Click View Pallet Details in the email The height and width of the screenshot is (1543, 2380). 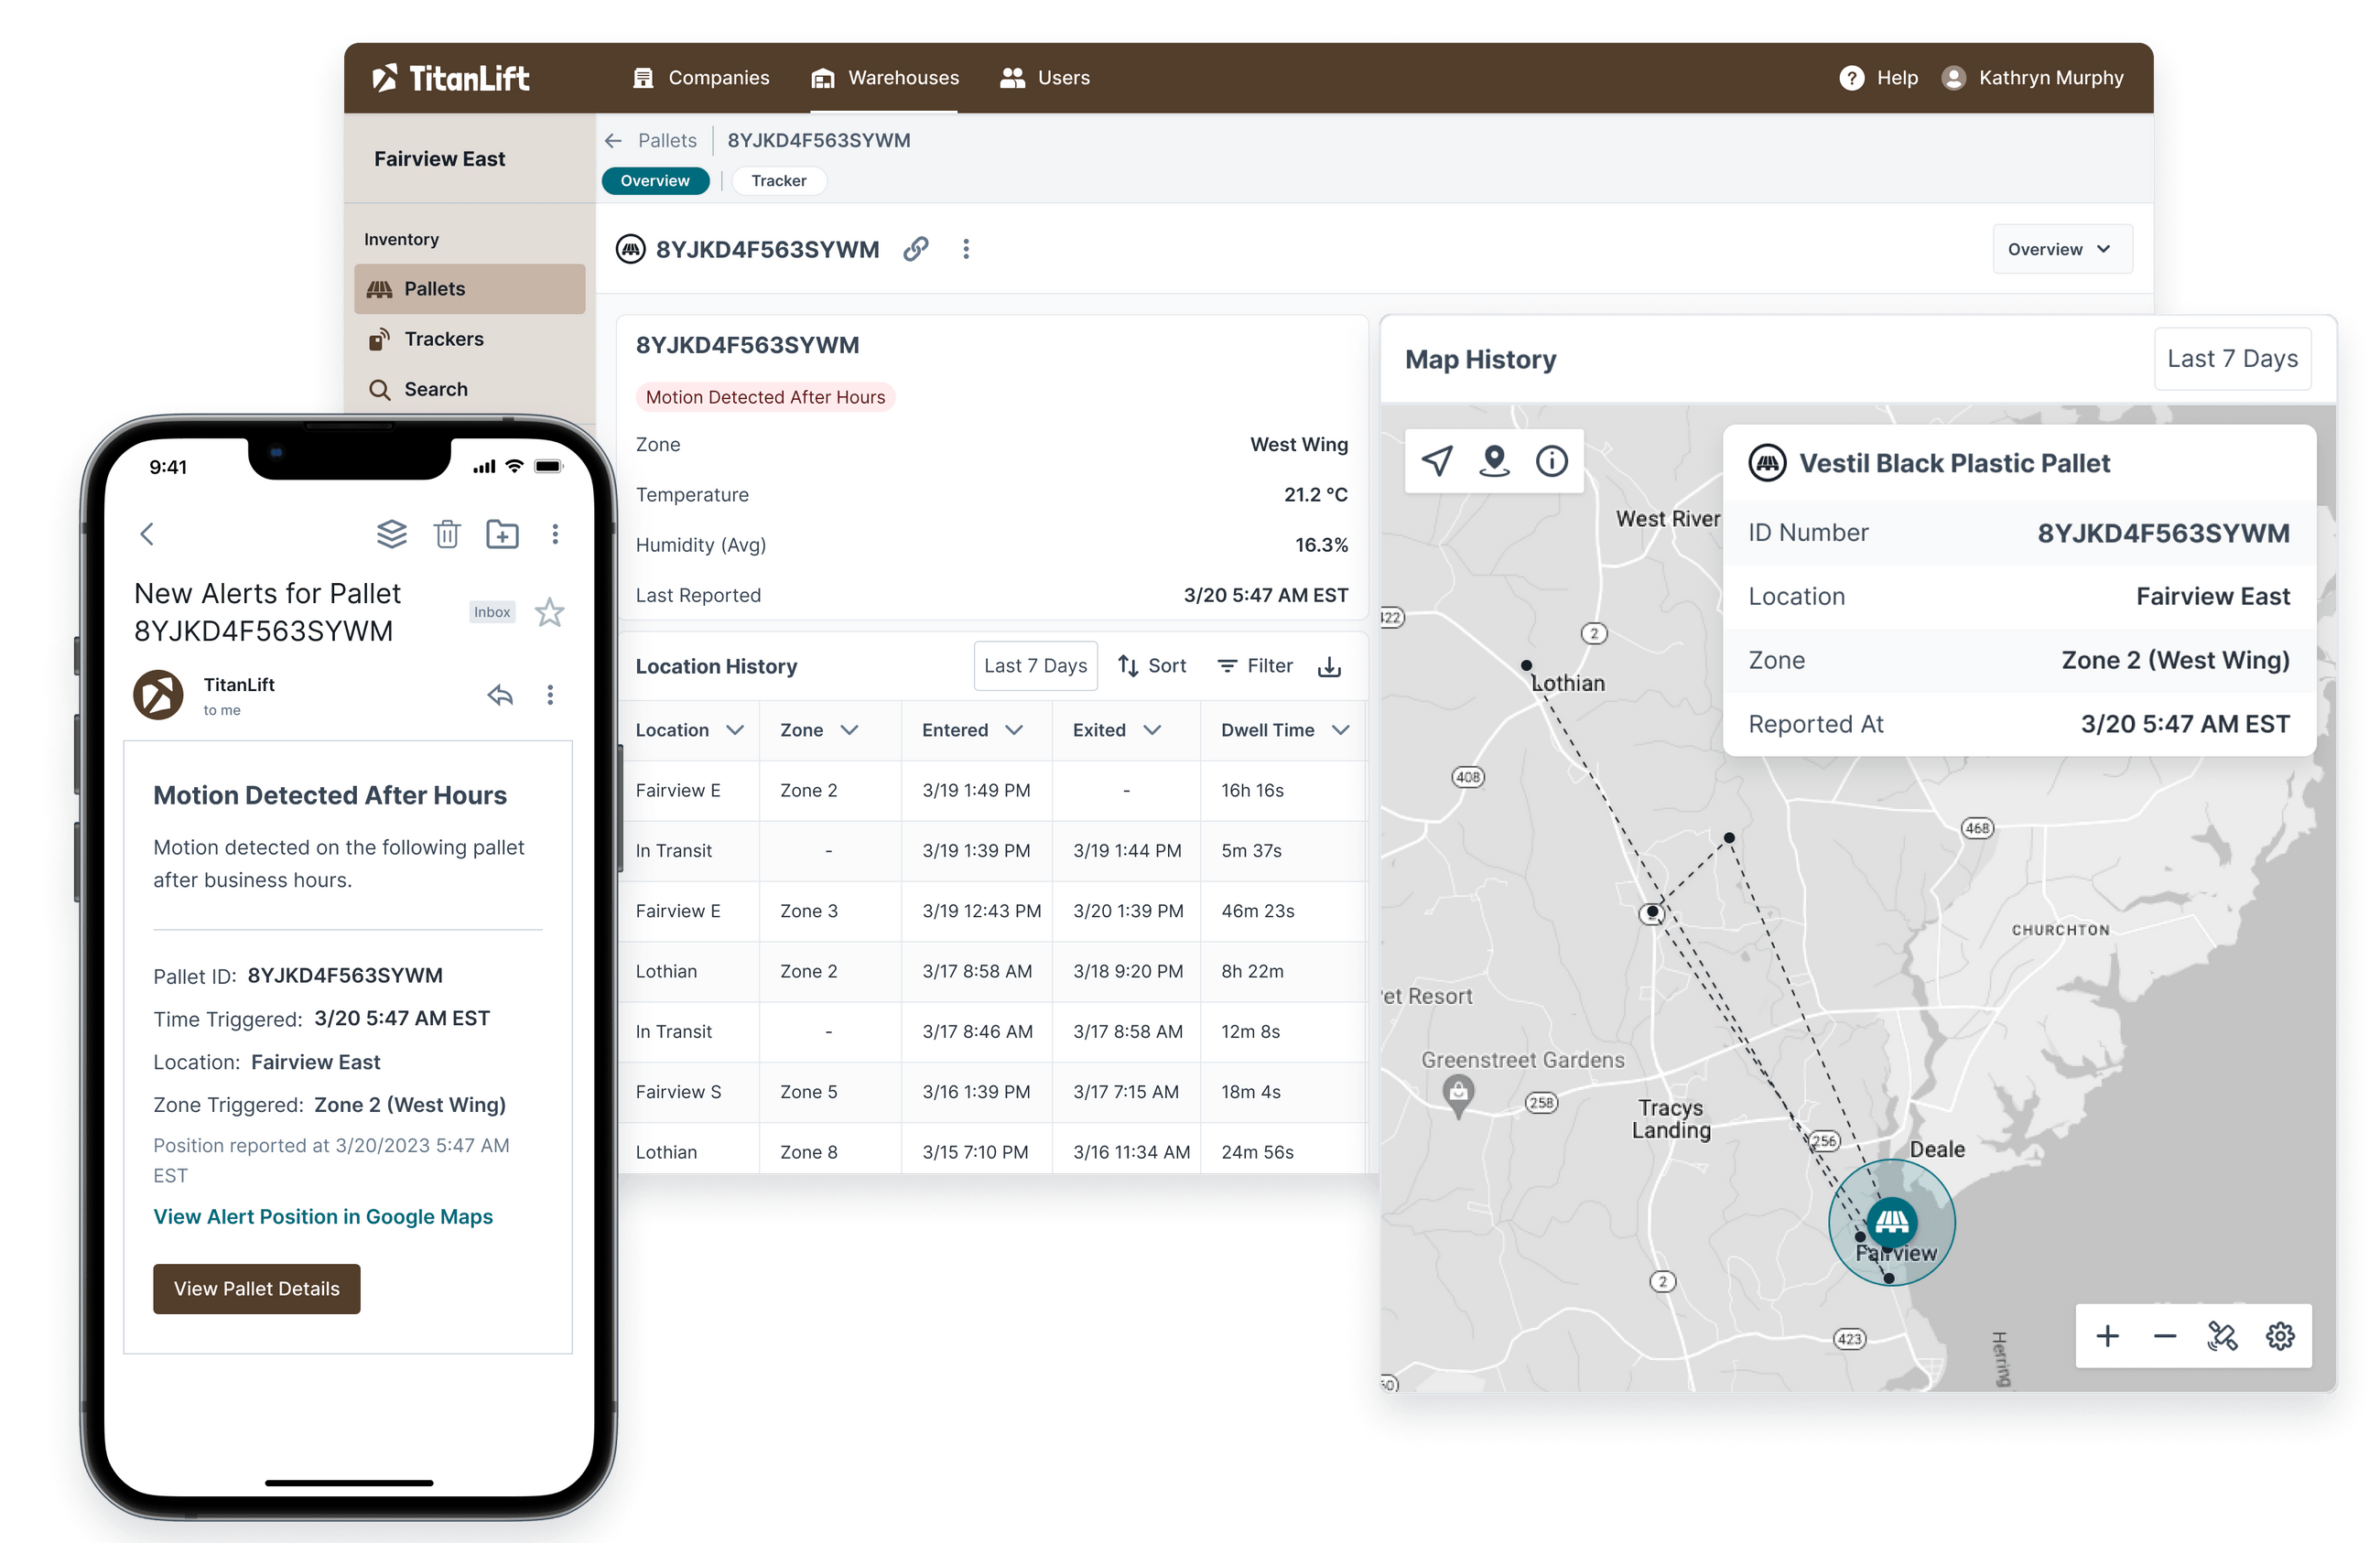coord(256,1288)
